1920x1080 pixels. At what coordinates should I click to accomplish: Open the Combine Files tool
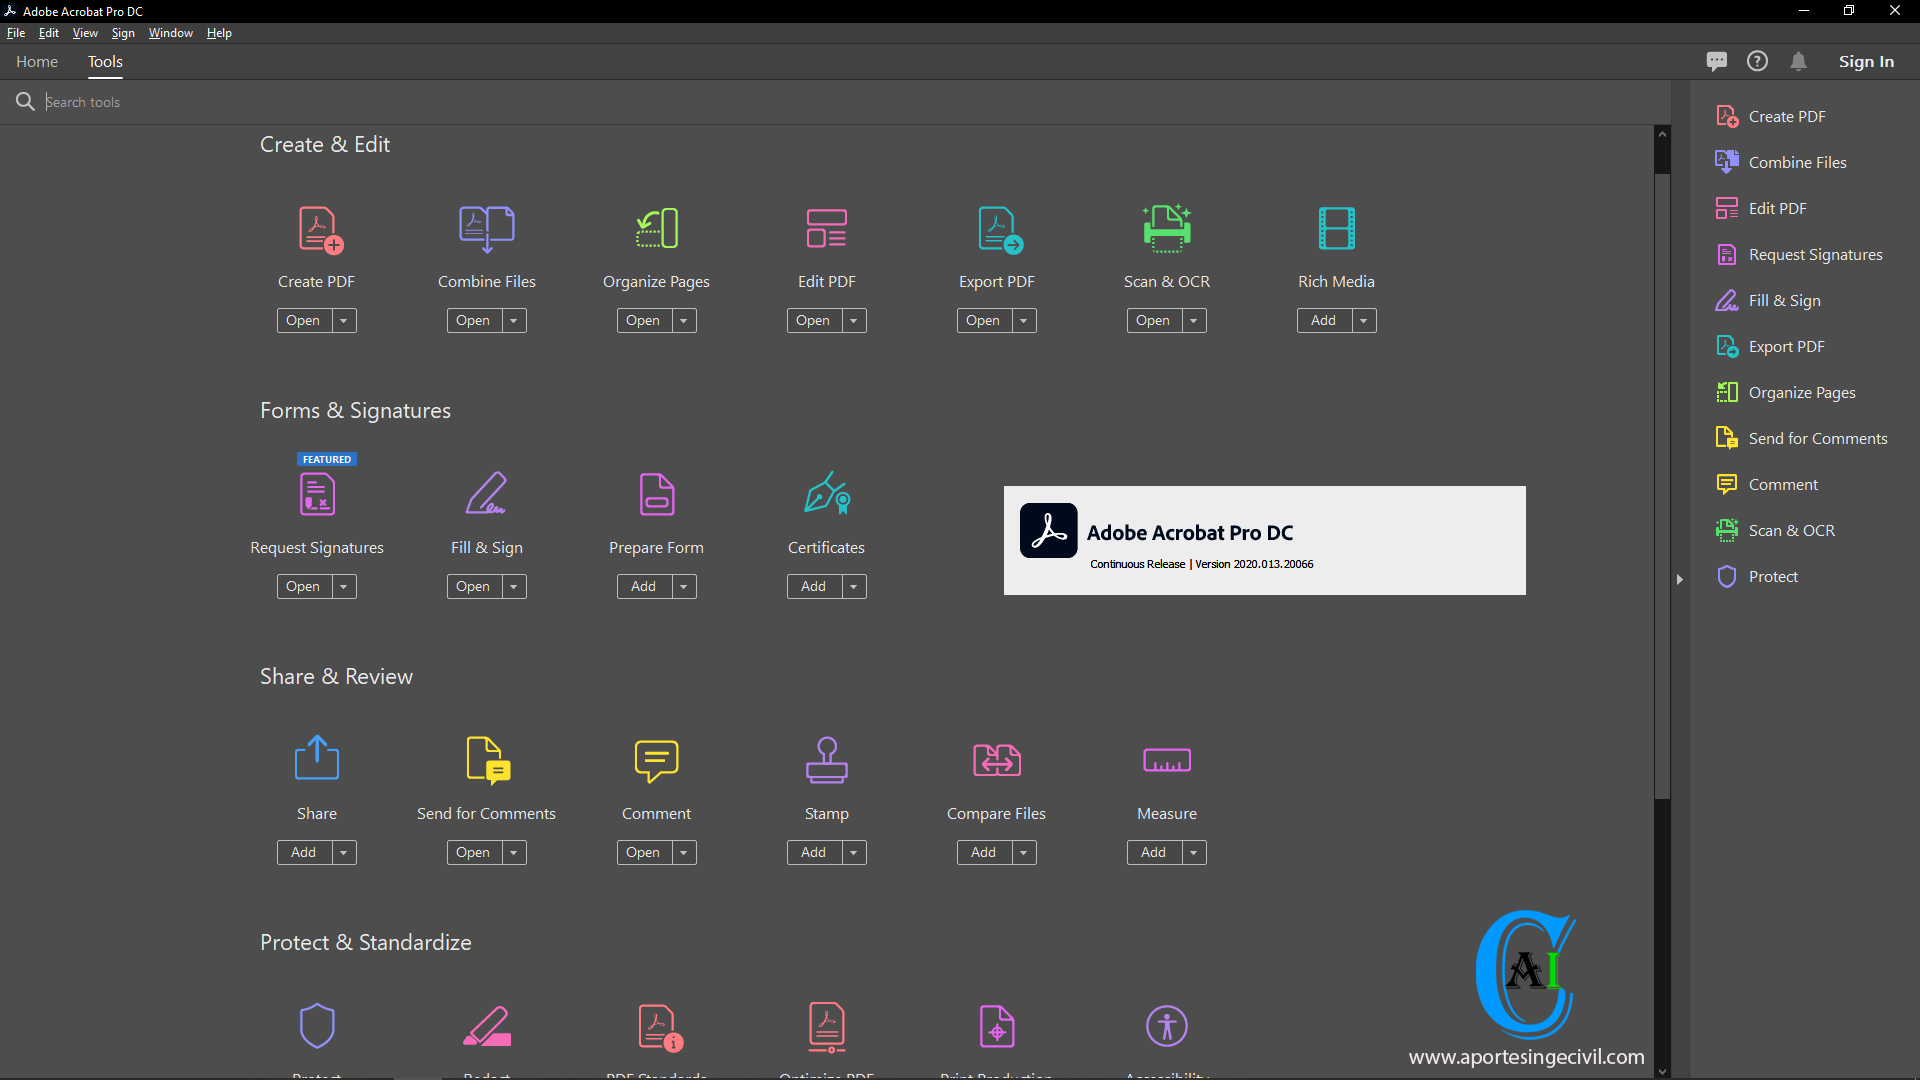pyautogui.click(x=471, y=319)
